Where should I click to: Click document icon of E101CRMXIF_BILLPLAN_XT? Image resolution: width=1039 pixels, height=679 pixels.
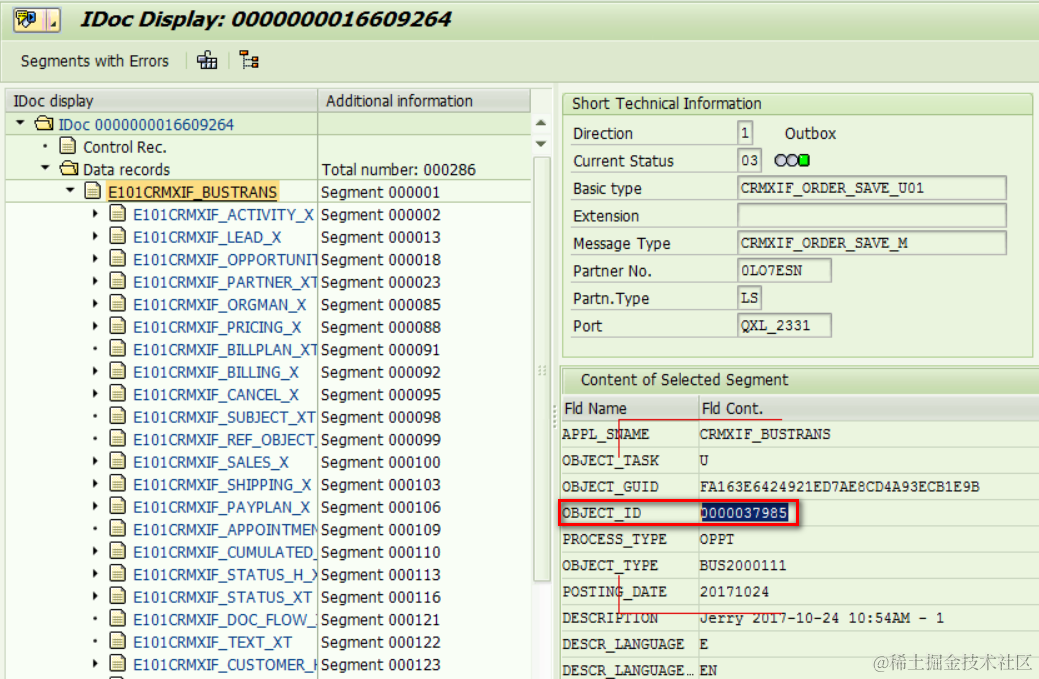[x=118, y=348]
